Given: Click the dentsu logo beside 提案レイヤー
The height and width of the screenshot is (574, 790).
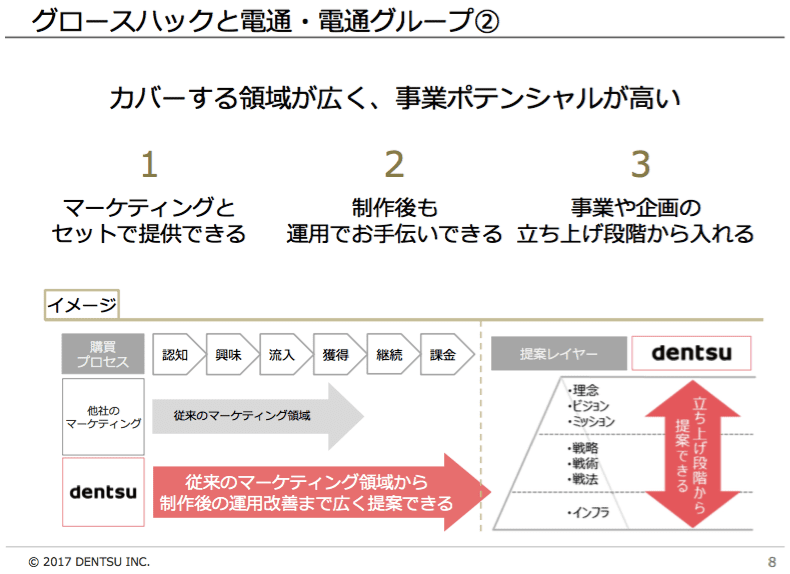Looking at the screenshot, I should coord(691,353).
